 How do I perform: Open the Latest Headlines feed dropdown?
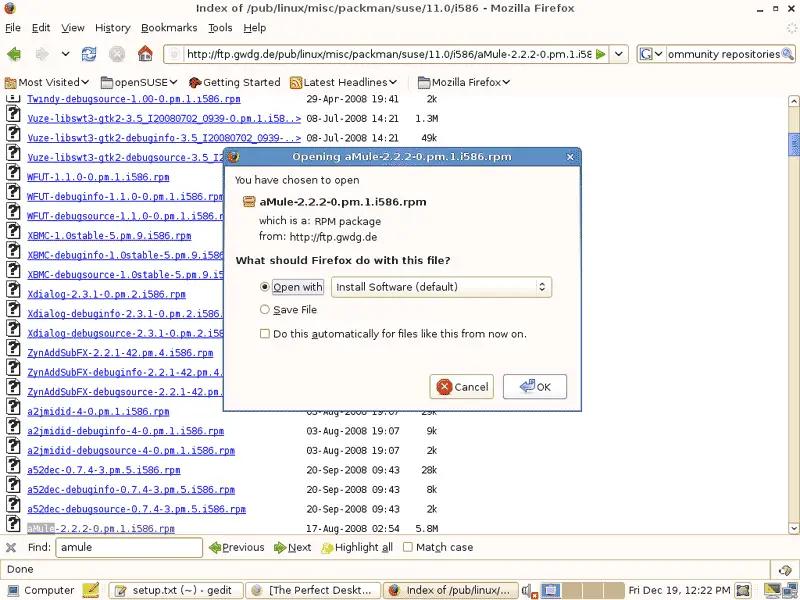[x=343, y=82]
